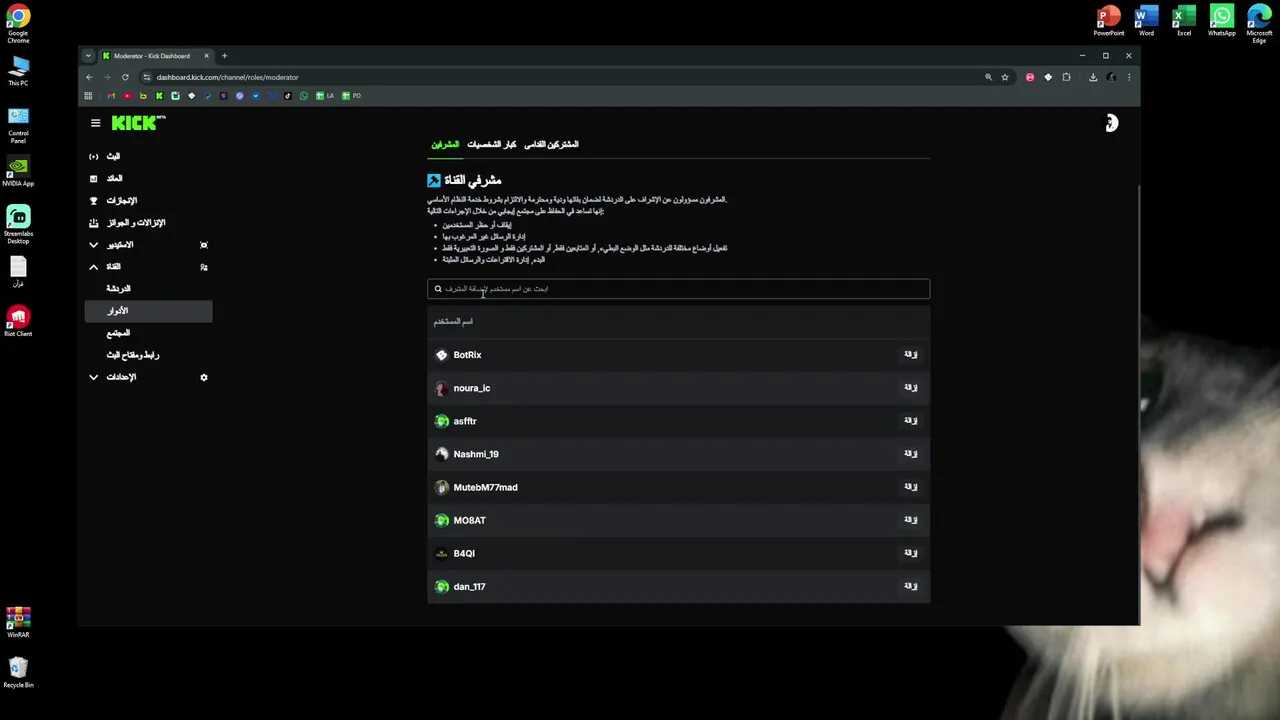Open the Kick hamburger menu

95,123
